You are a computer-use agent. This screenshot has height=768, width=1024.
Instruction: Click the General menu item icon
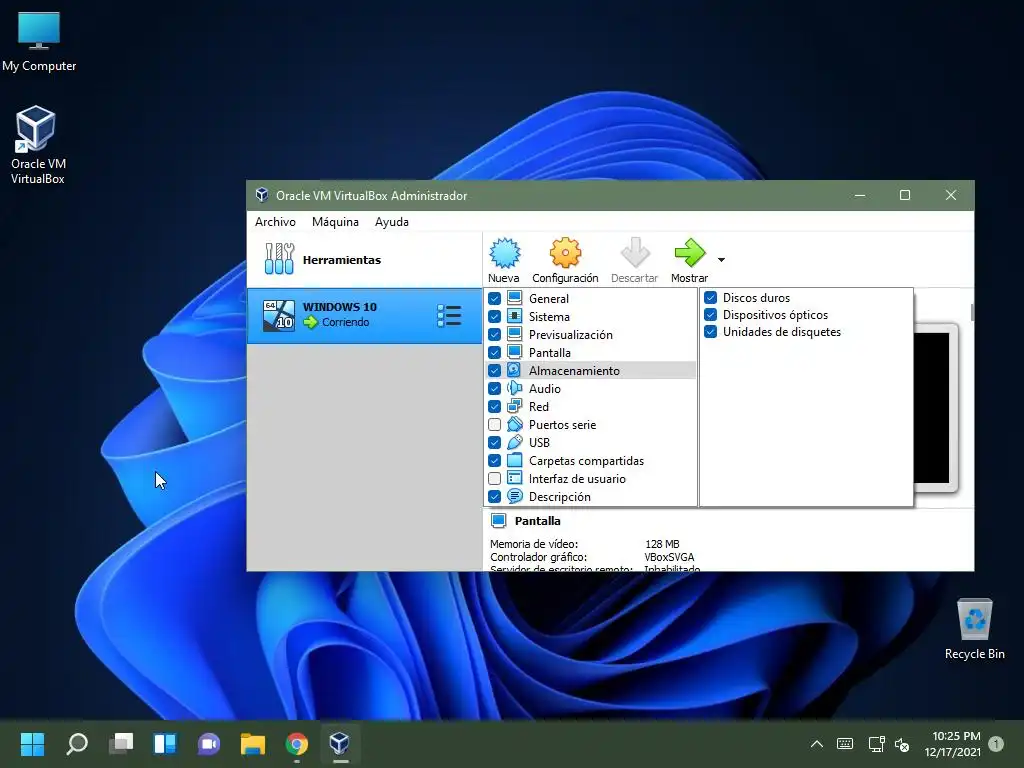tap(515, 298)
